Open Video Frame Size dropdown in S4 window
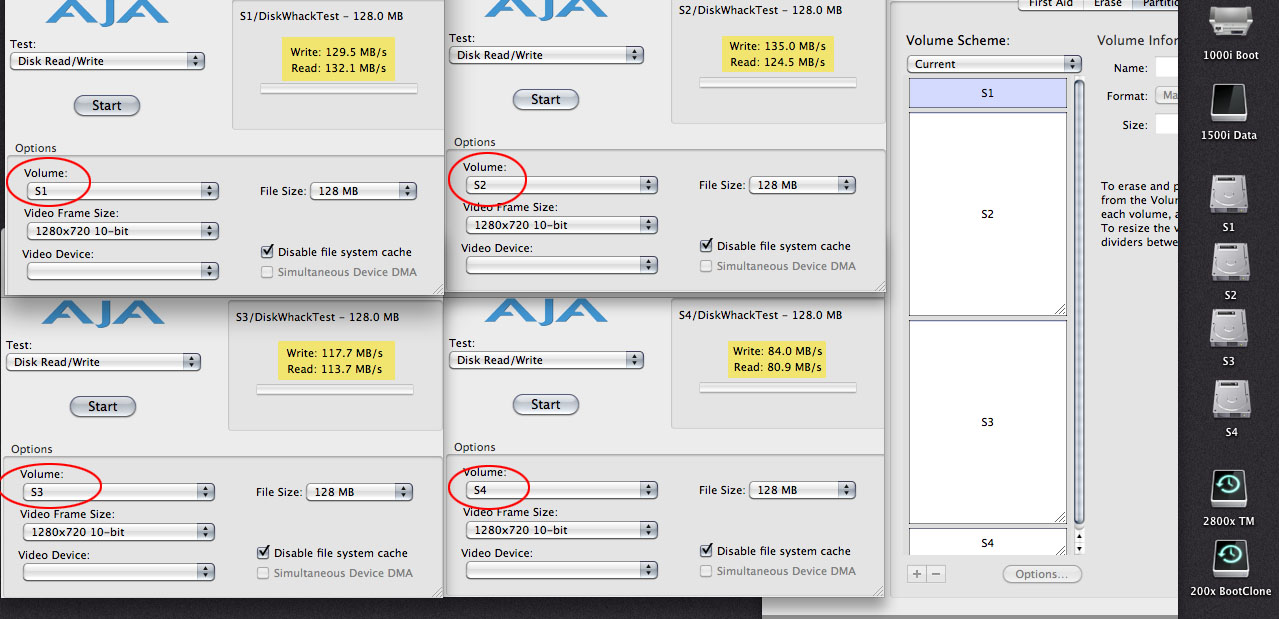Screen dimensions: 1279x619 click(x=561, y=530)
